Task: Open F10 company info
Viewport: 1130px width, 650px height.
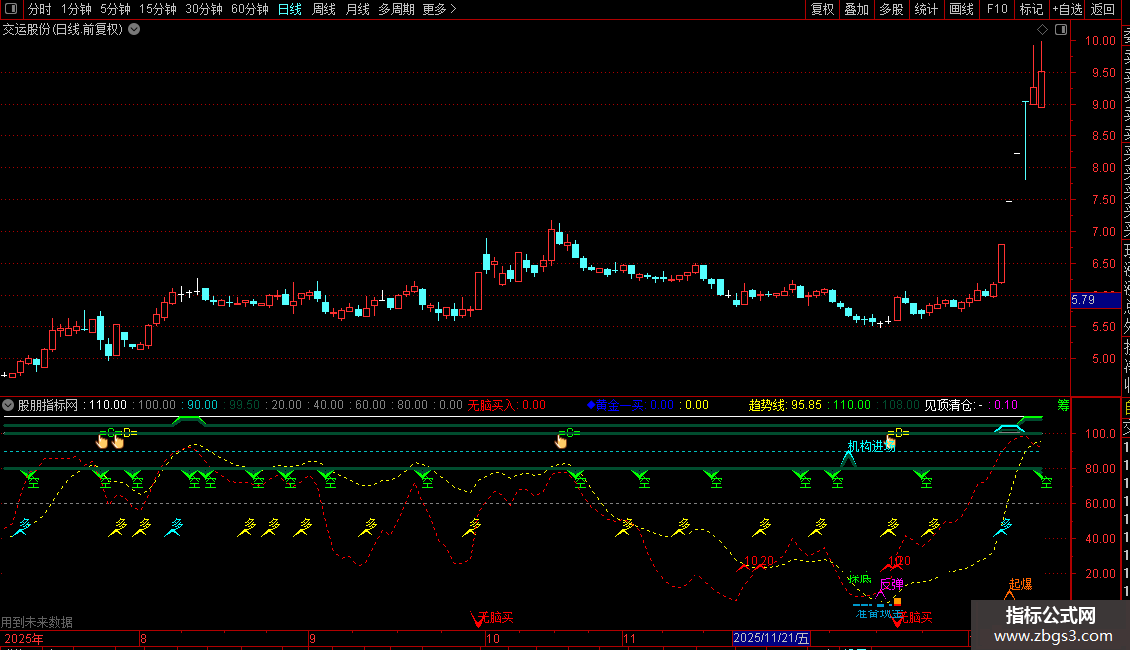Action: 997,9
